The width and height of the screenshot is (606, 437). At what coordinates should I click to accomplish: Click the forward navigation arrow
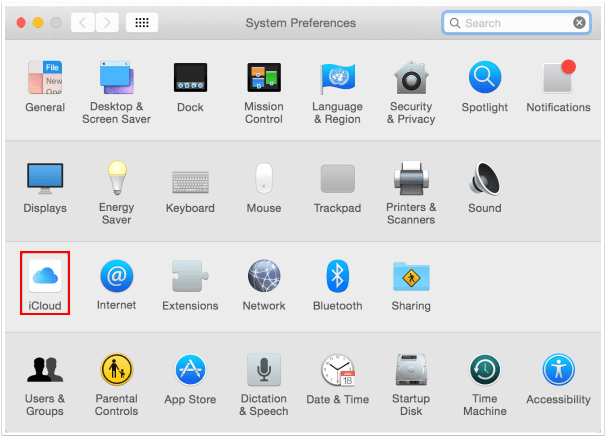107,22
